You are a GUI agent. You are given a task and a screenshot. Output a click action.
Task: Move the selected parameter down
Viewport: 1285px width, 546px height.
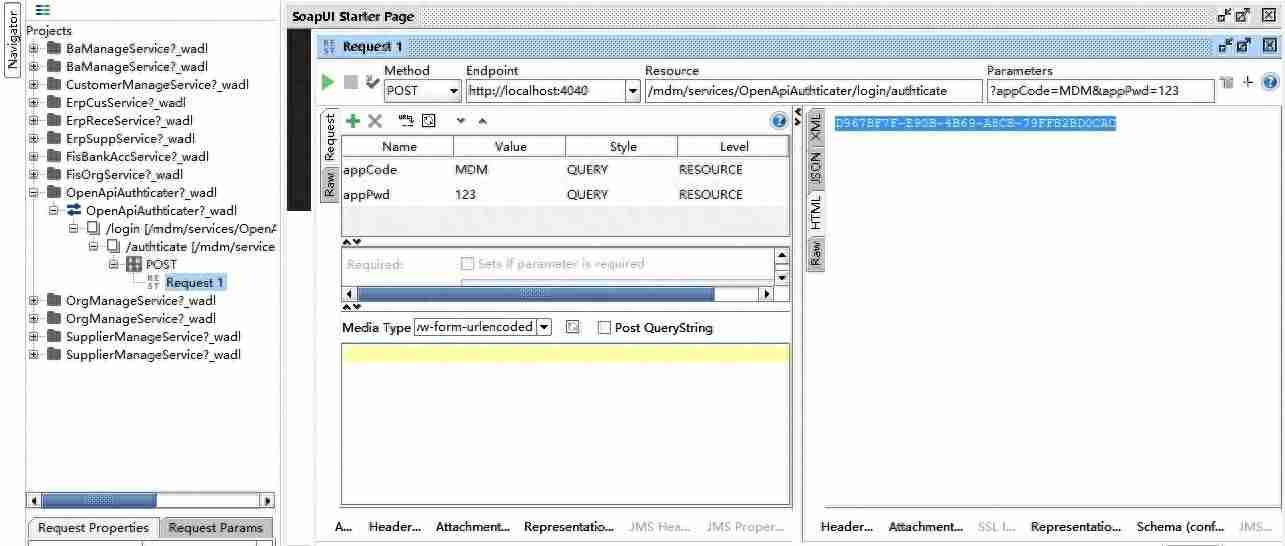[x=461, y=121]
